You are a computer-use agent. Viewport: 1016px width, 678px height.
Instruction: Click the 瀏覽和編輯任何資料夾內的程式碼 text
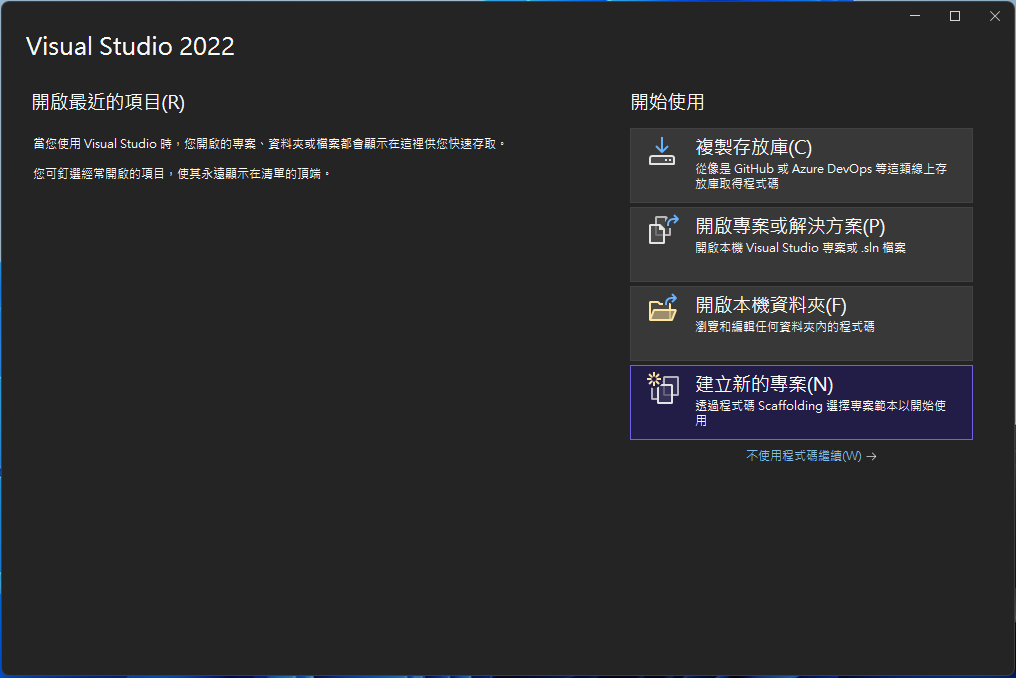tap(785, 327)
